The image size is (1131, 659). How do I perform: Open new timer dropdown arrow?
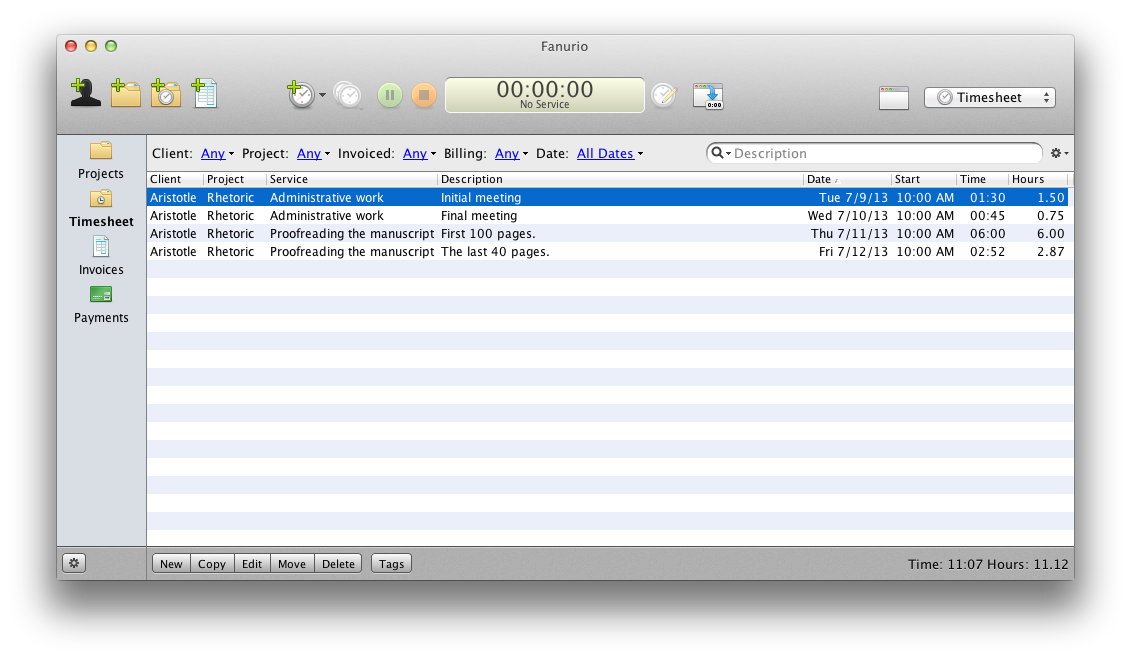[322, 95]
